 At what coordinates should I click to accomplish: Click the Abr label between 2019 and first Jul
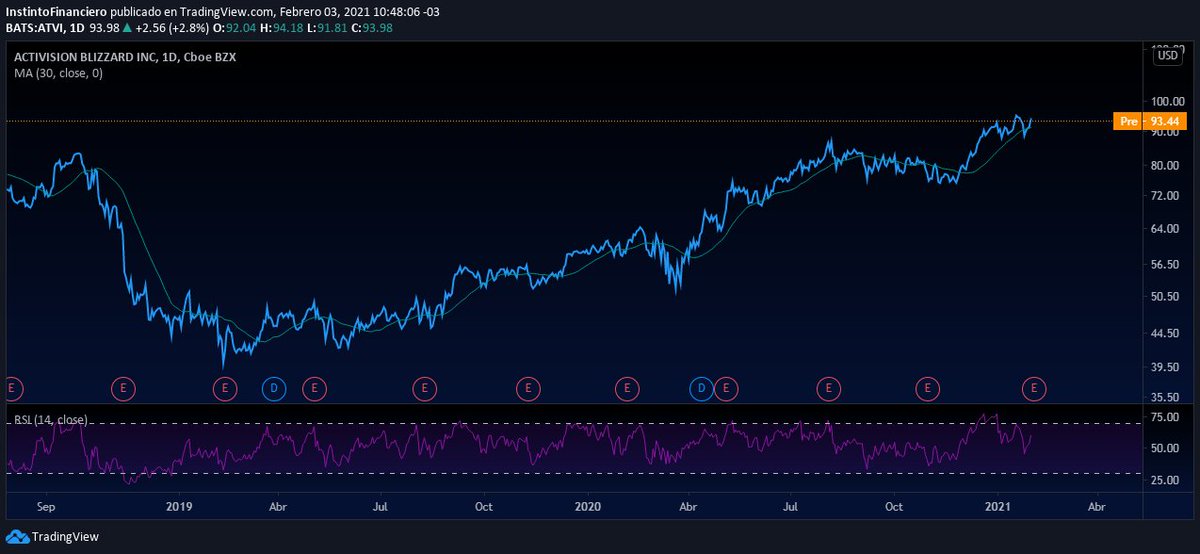click(x=279, y=507)
